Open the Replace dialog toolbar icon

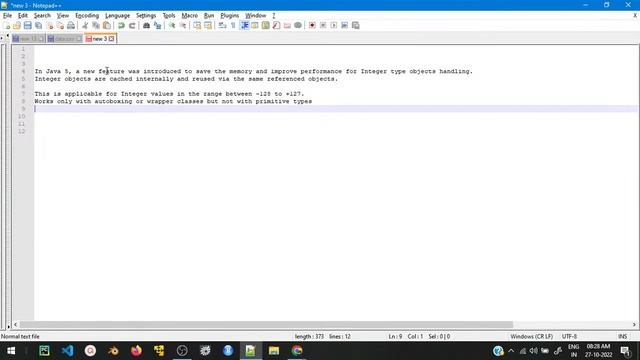click(x=157, y=25)
